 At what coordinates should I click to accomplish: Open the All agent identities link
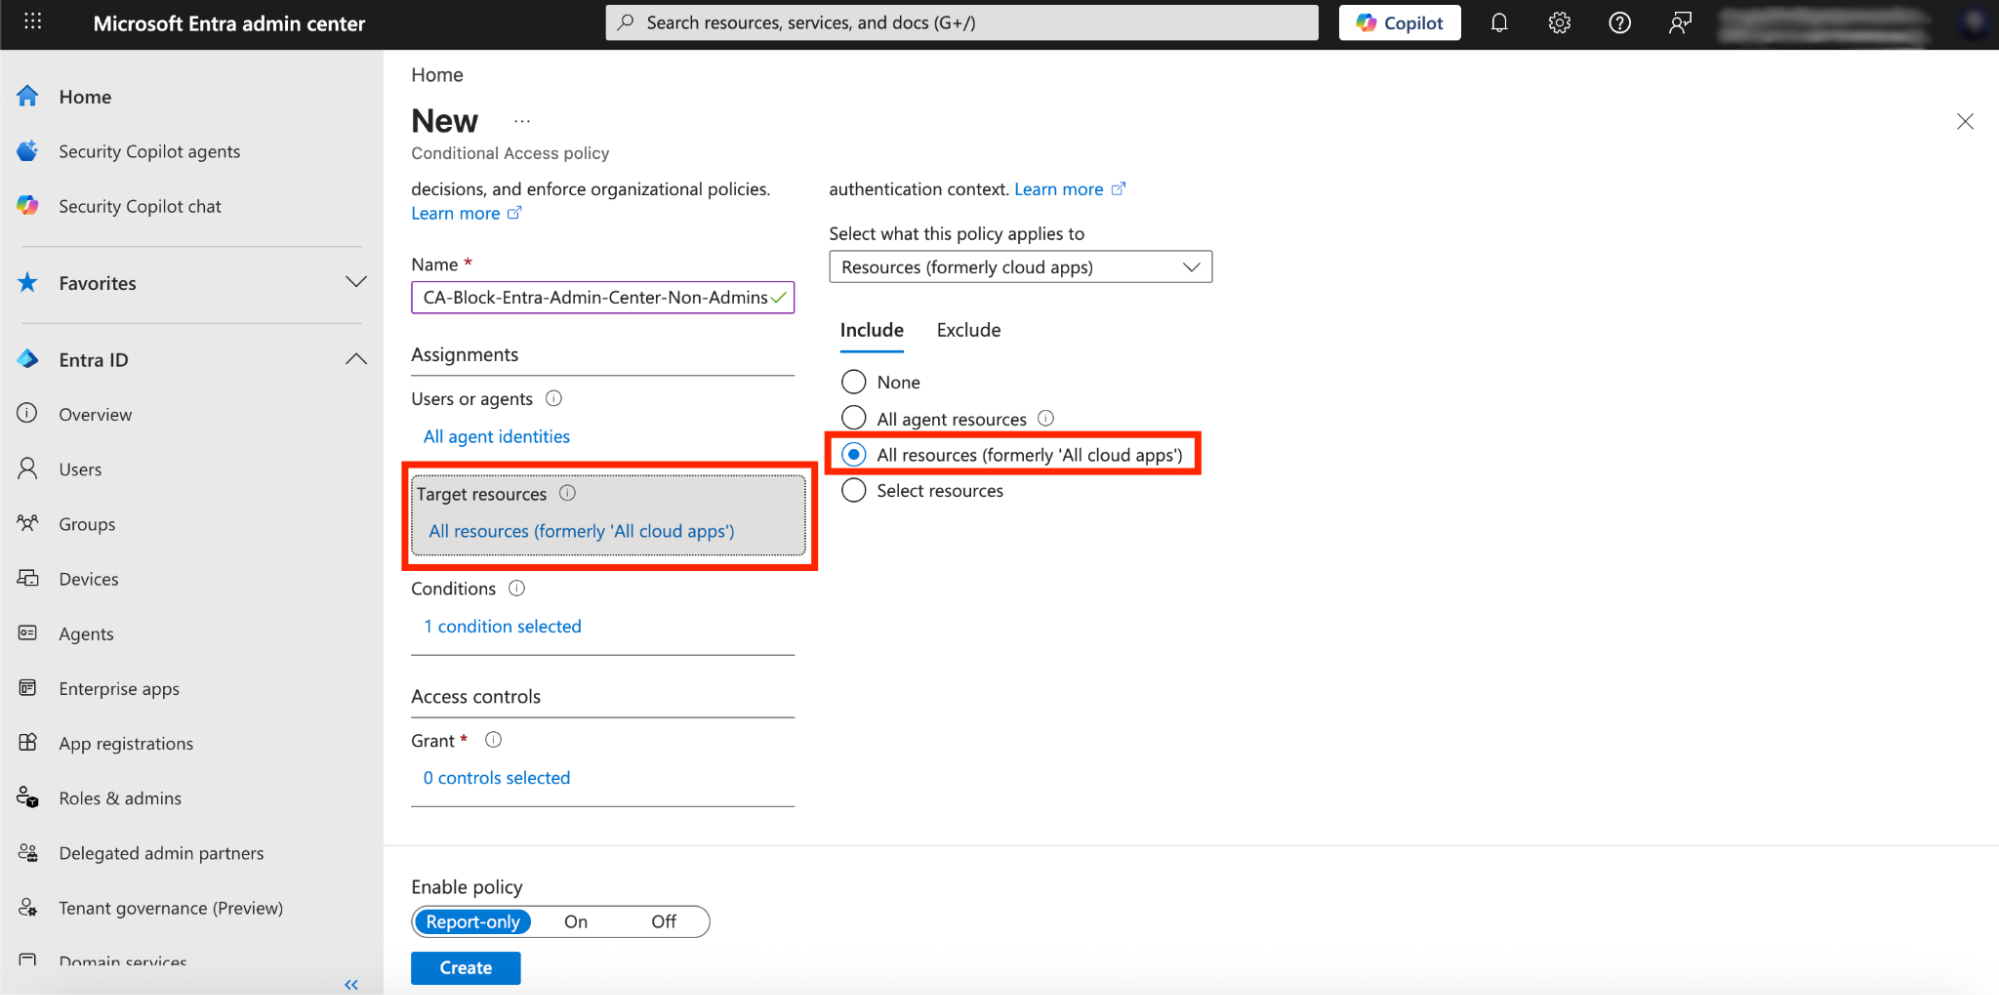[x=496, y=436]
